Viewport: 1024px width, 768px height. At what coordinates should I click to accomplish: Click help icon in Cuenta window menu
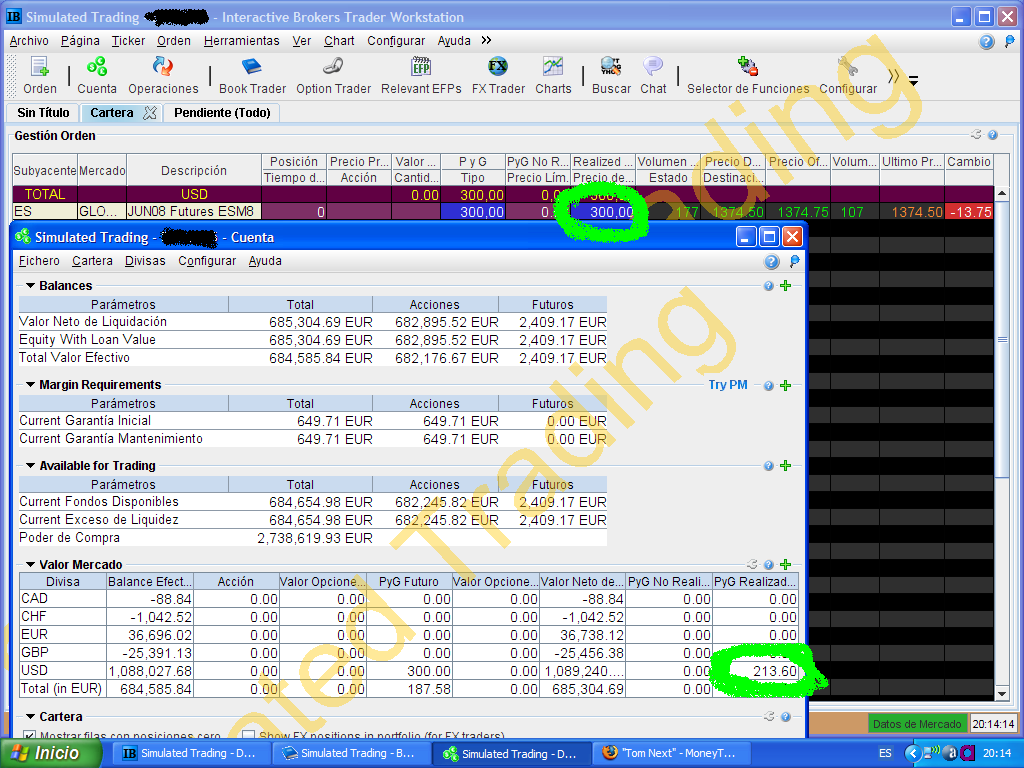coord(771,262)
